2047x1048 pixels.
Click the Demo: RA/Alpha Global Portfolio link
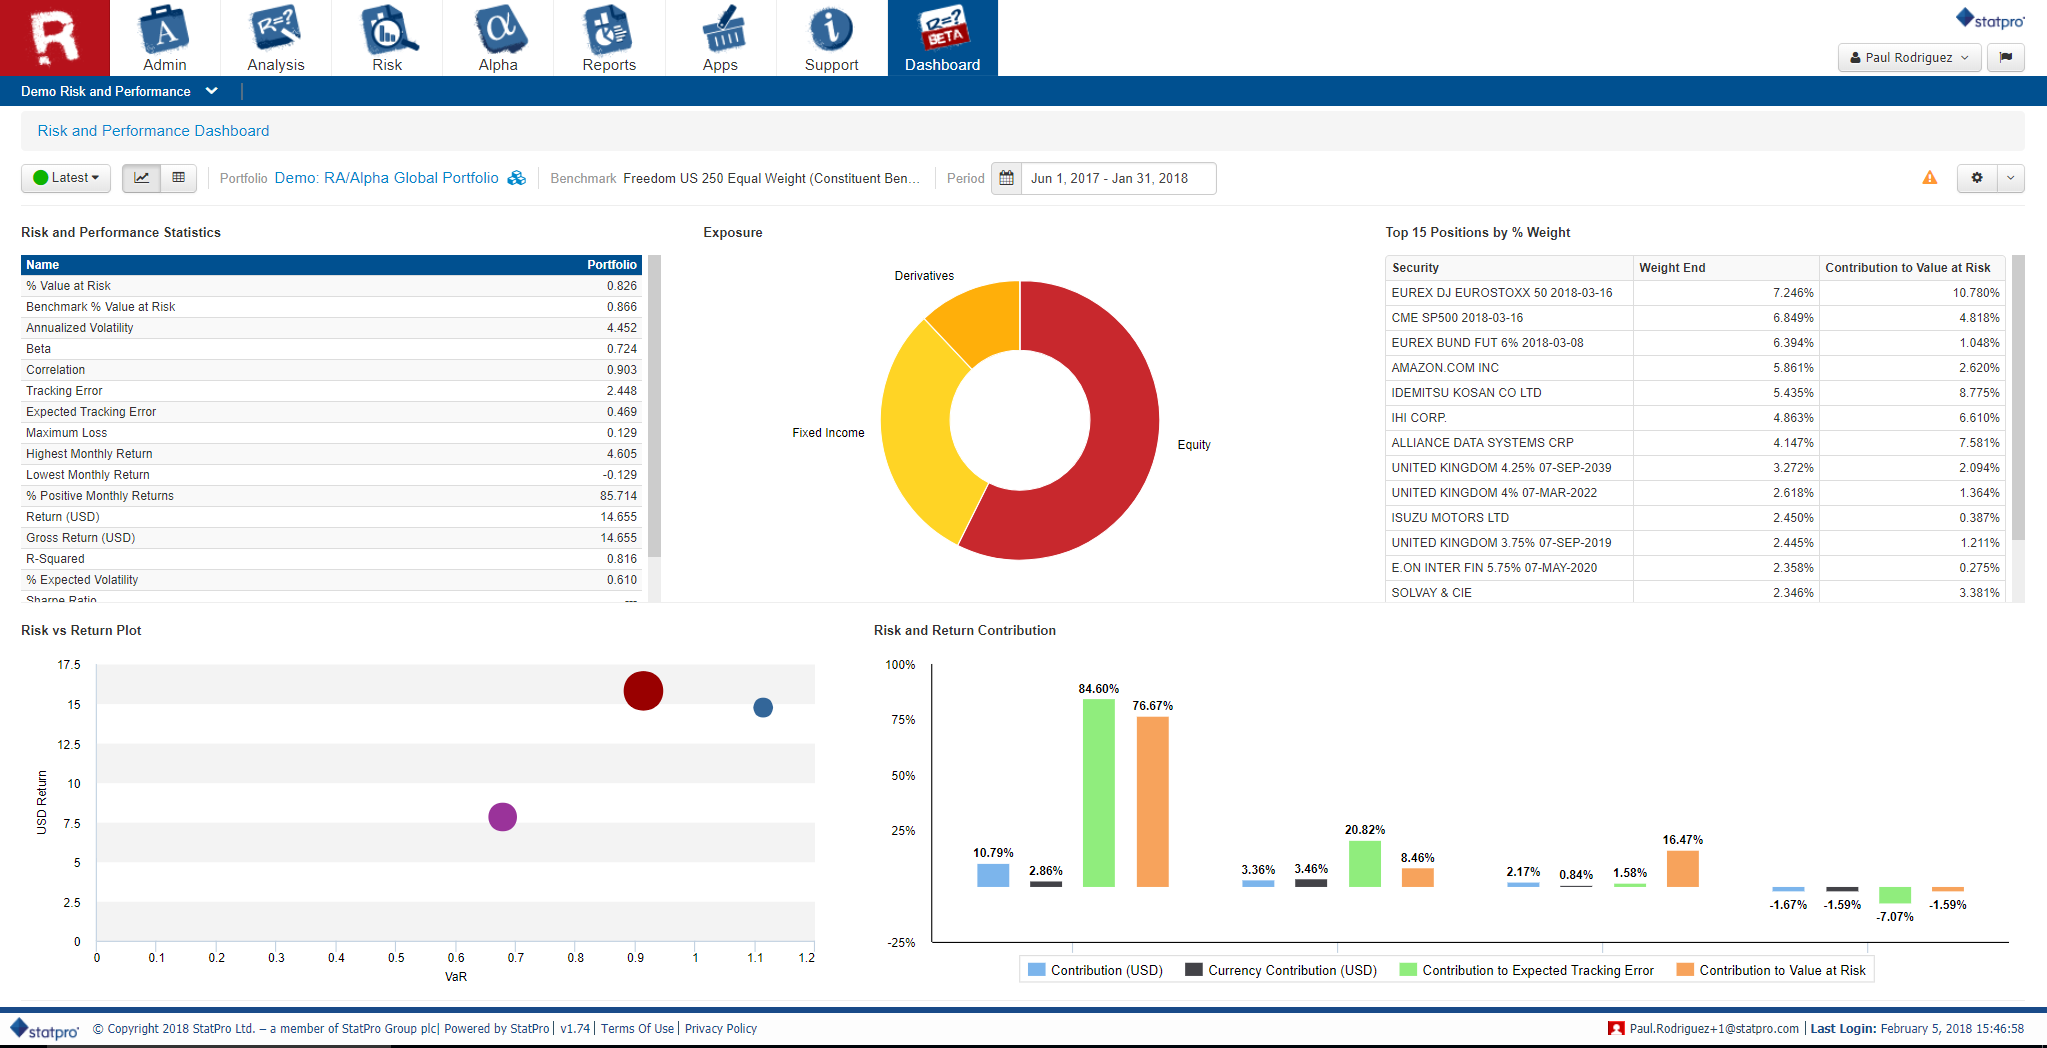386,178
